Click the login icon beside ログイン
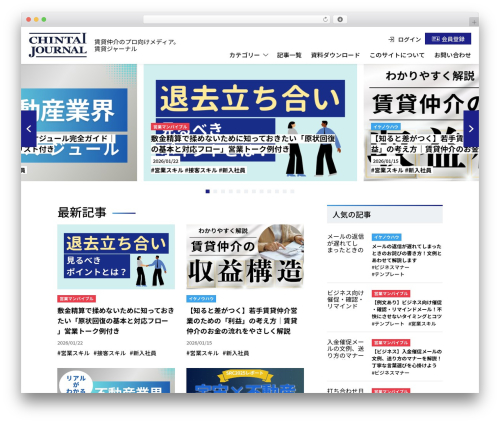The height and width of the screenshot is (423, 500). click(391, 39)
